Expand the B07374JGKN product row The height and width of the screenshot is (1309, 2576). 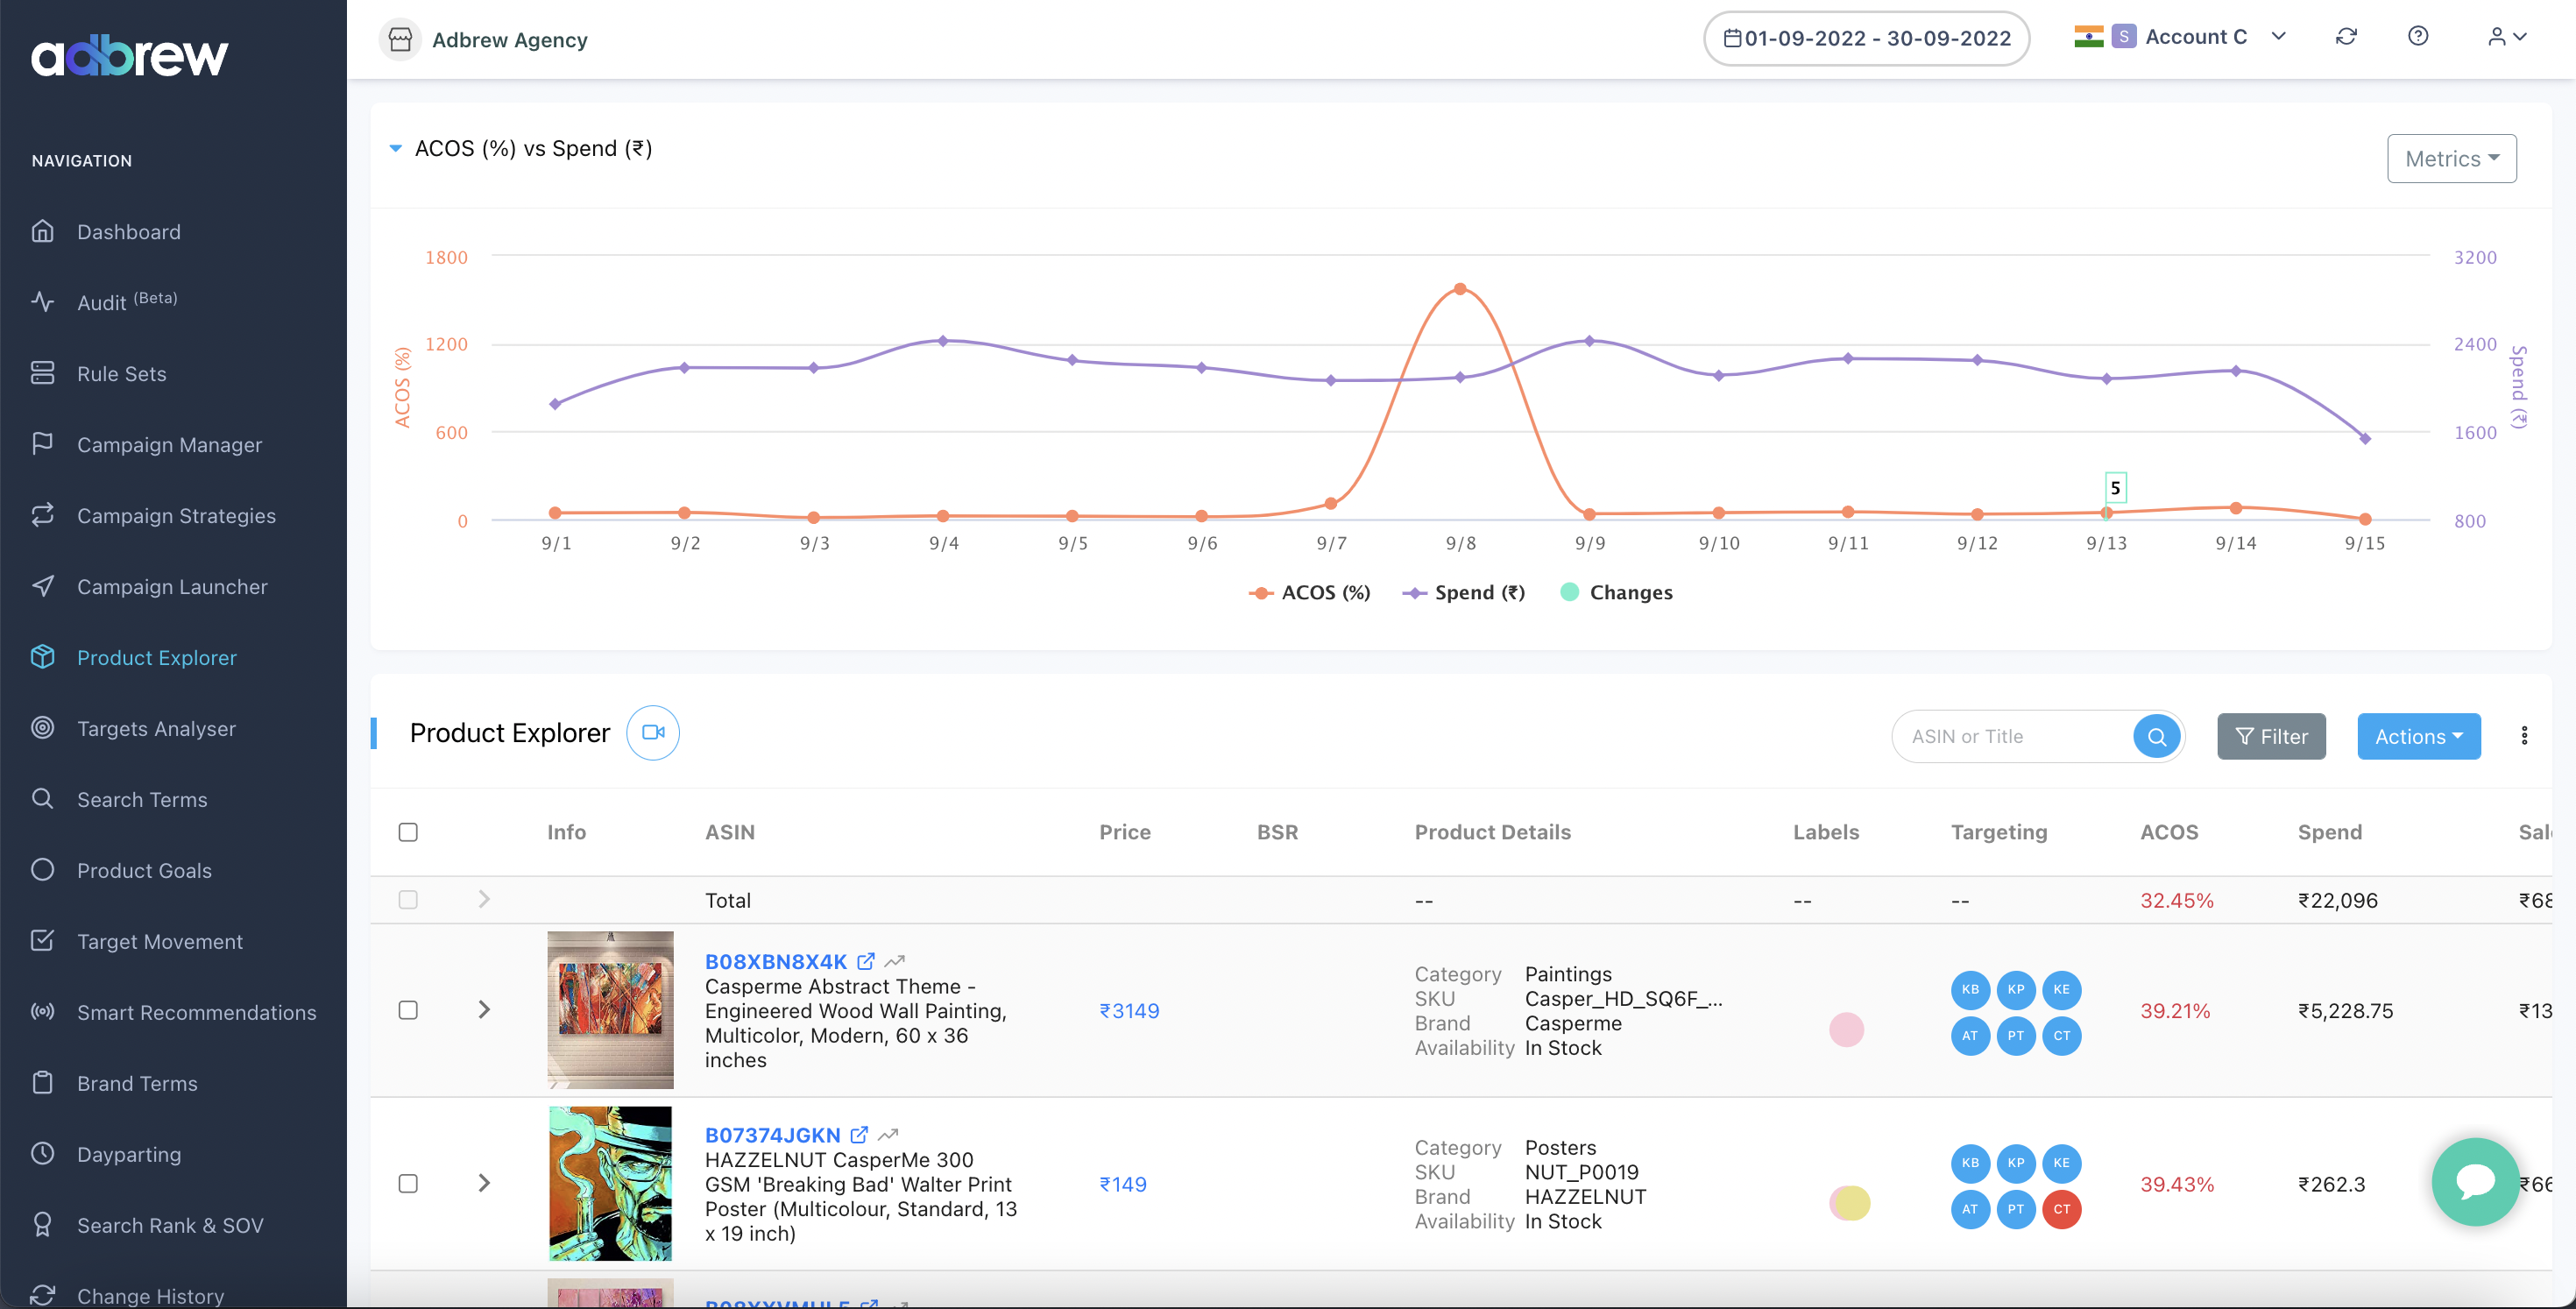coord(484,1184)
